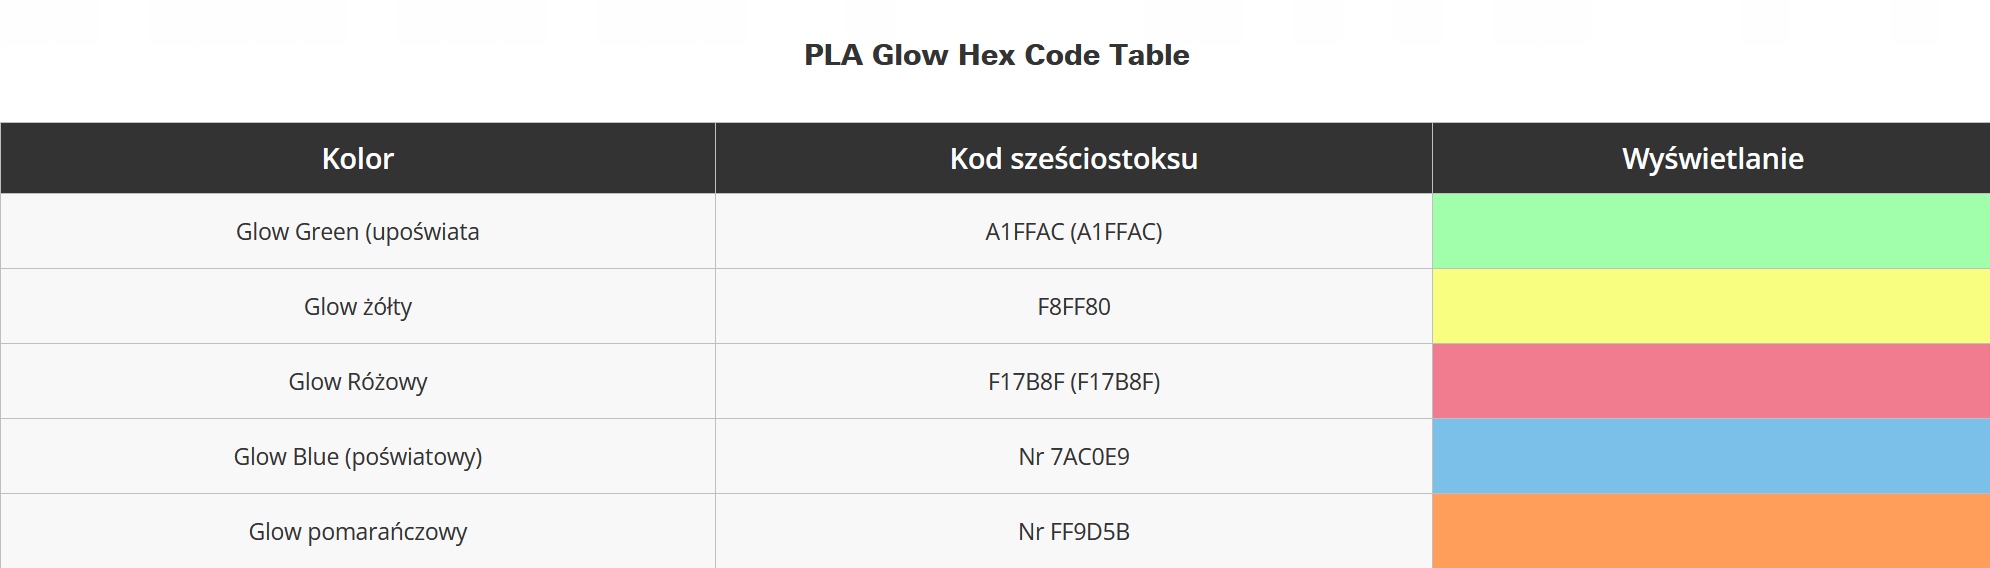Select the Wyświetlanie column header

pos(1712,158)
